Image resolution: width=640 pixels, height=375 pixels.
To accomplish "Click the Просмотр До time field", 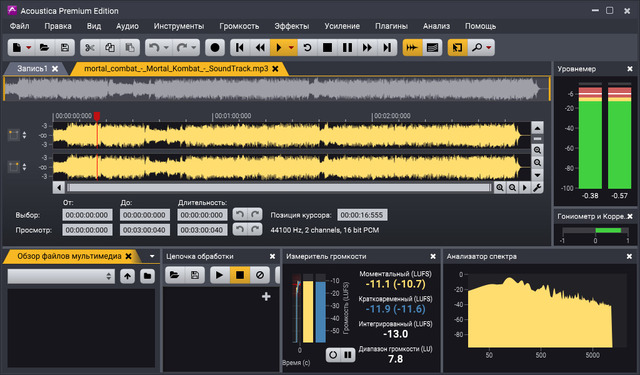I will point(144,230).
